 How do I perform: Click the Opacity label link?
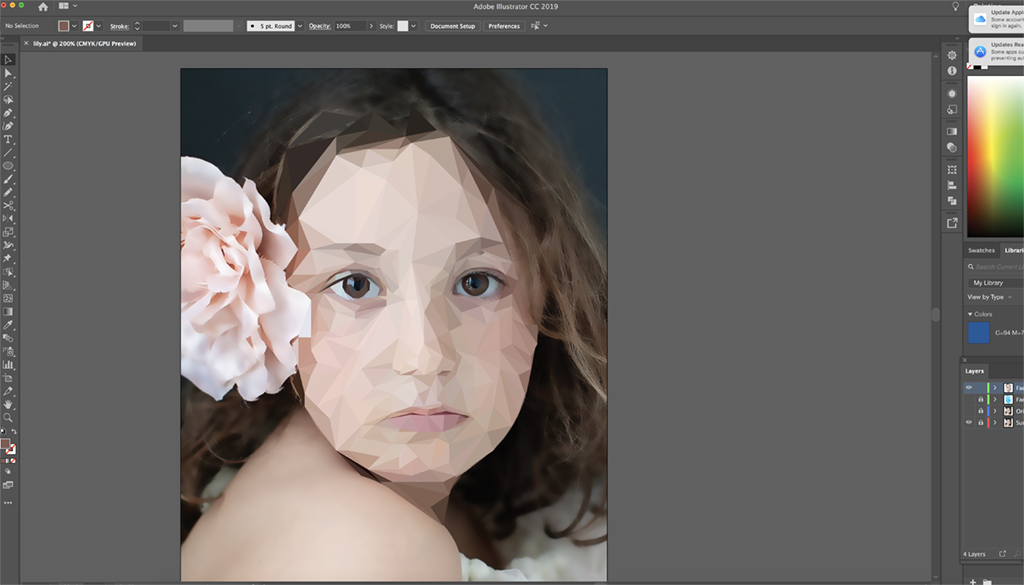coord(319,26)
